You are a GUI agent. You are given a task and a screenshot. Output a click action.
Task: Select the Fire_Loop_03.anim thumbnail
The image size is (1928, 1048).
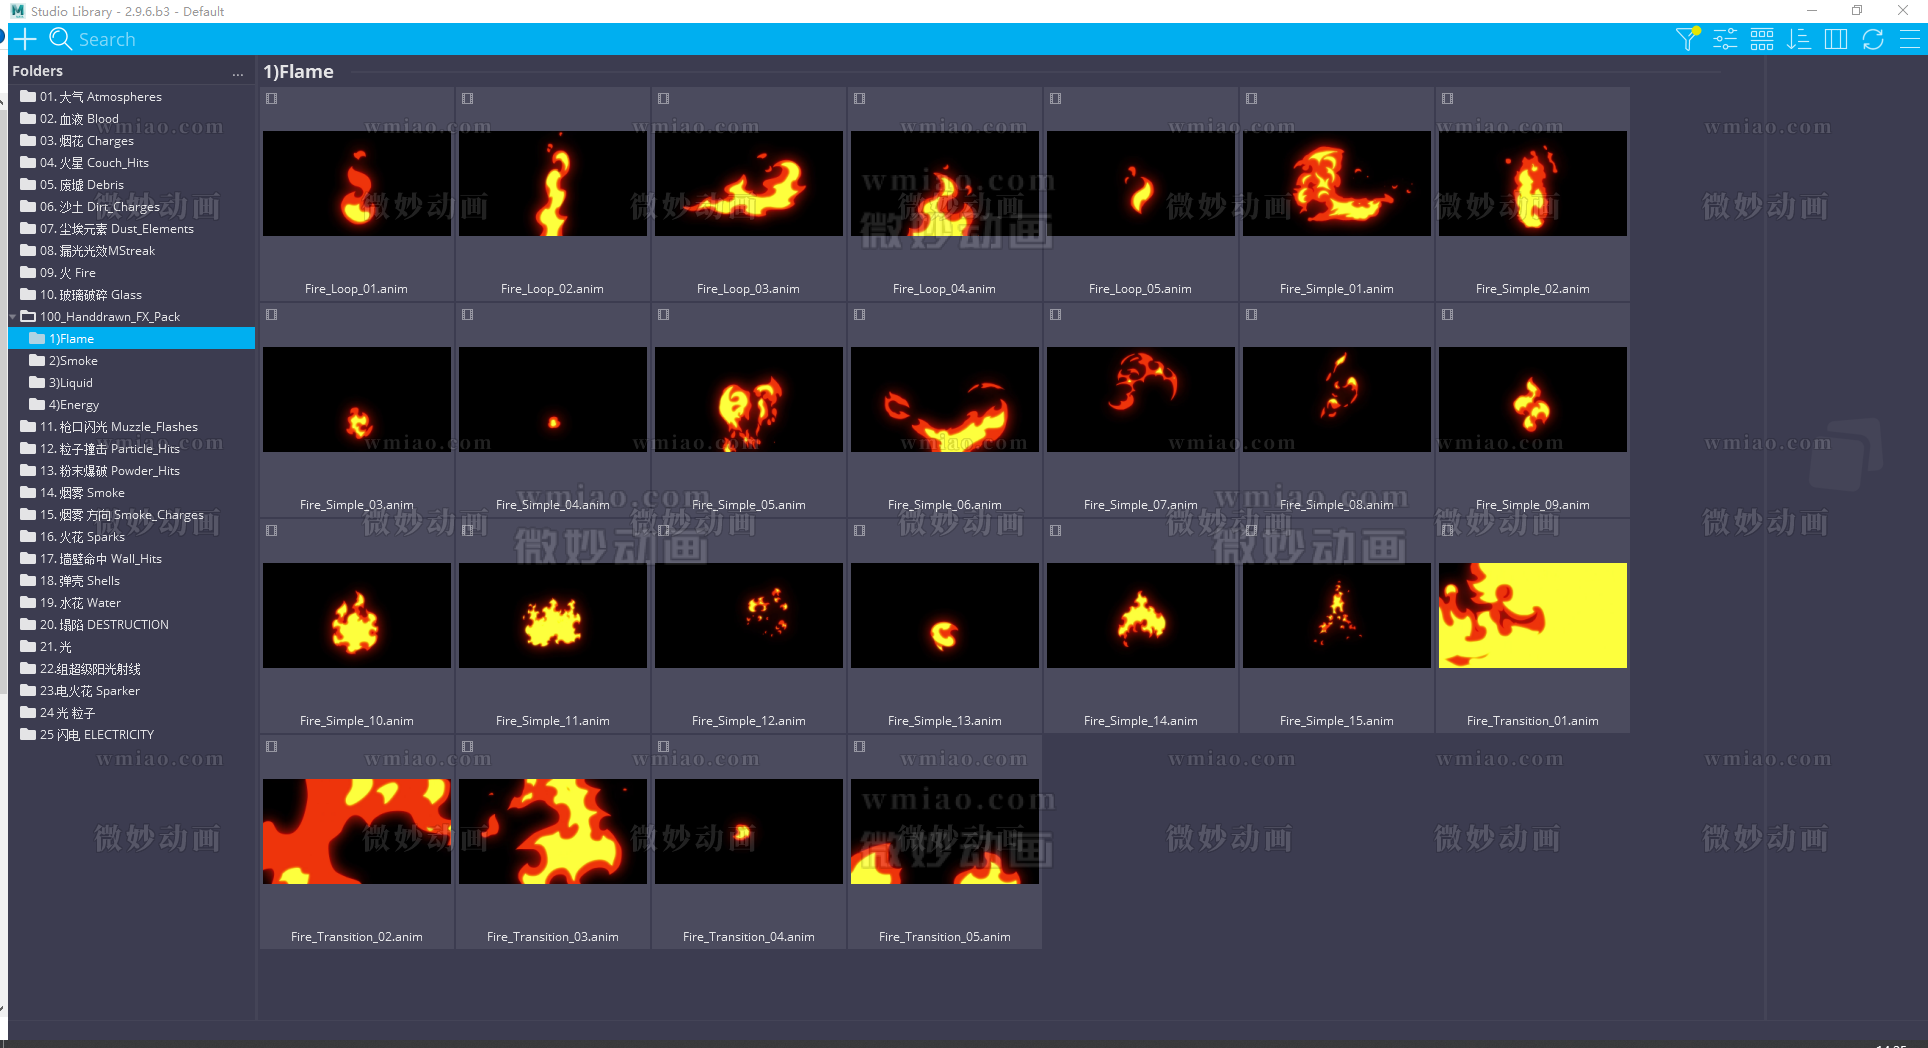point(748,184)
